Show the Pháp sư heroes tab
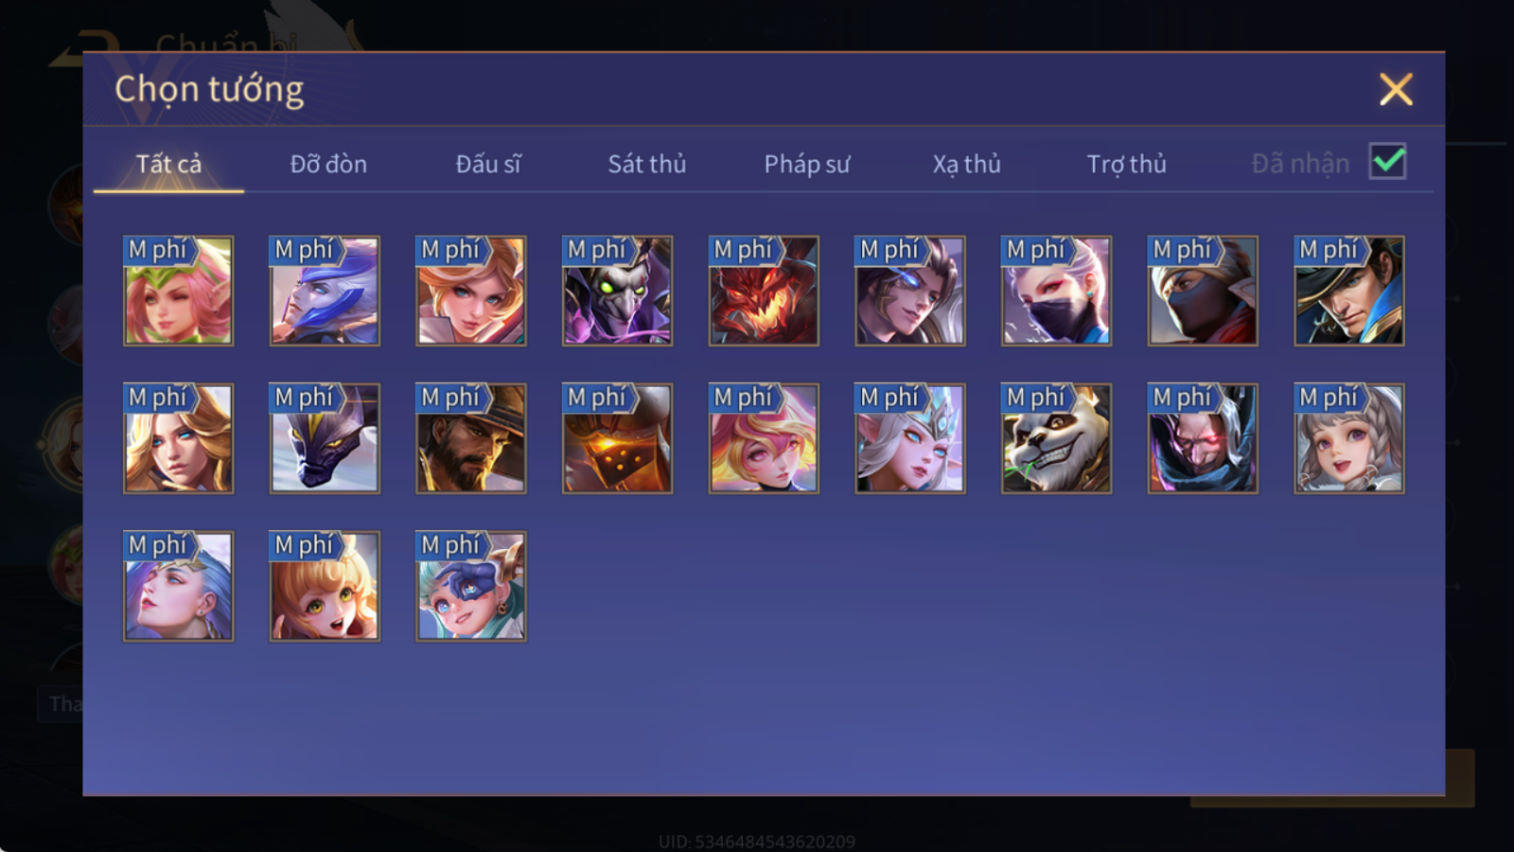 [807, 164]
